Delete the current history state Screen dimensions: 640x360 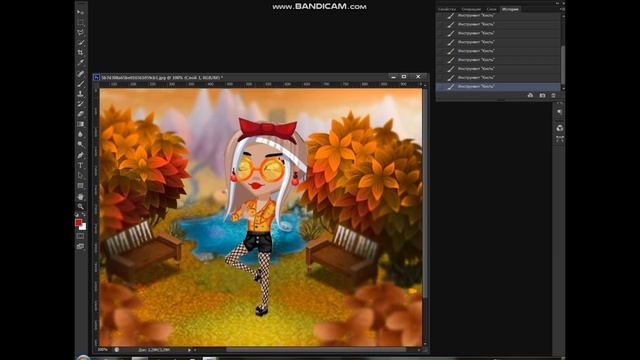[x=553, y=95]
